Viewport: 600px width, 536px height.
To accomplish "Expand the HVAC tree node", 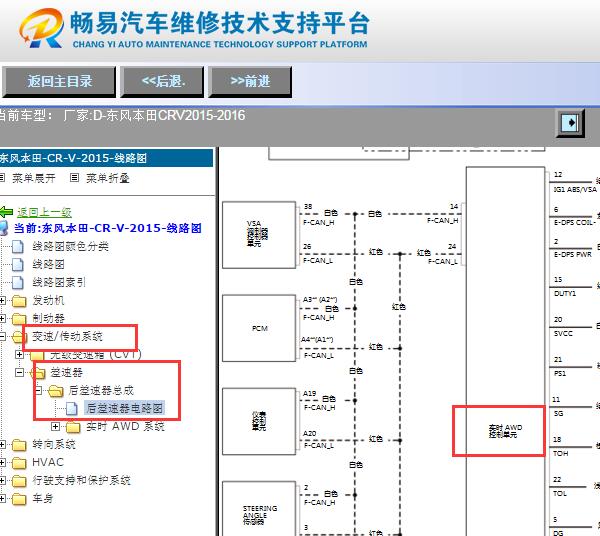I will click(x=2, y=462).
